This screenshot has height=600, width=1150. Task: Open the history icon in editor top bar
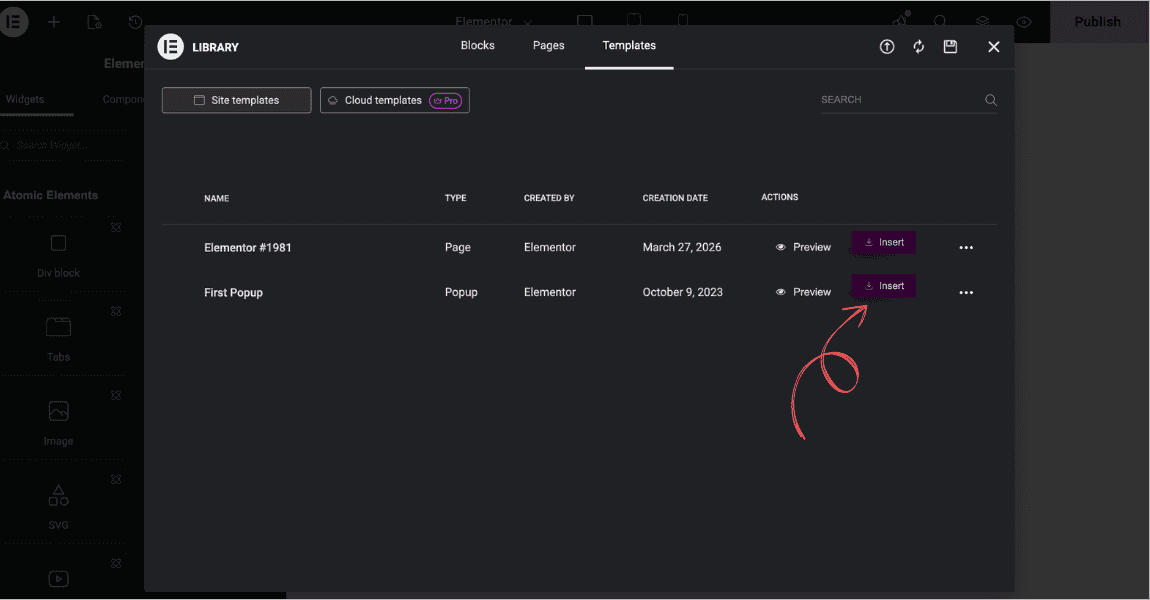tap(135, 22)
